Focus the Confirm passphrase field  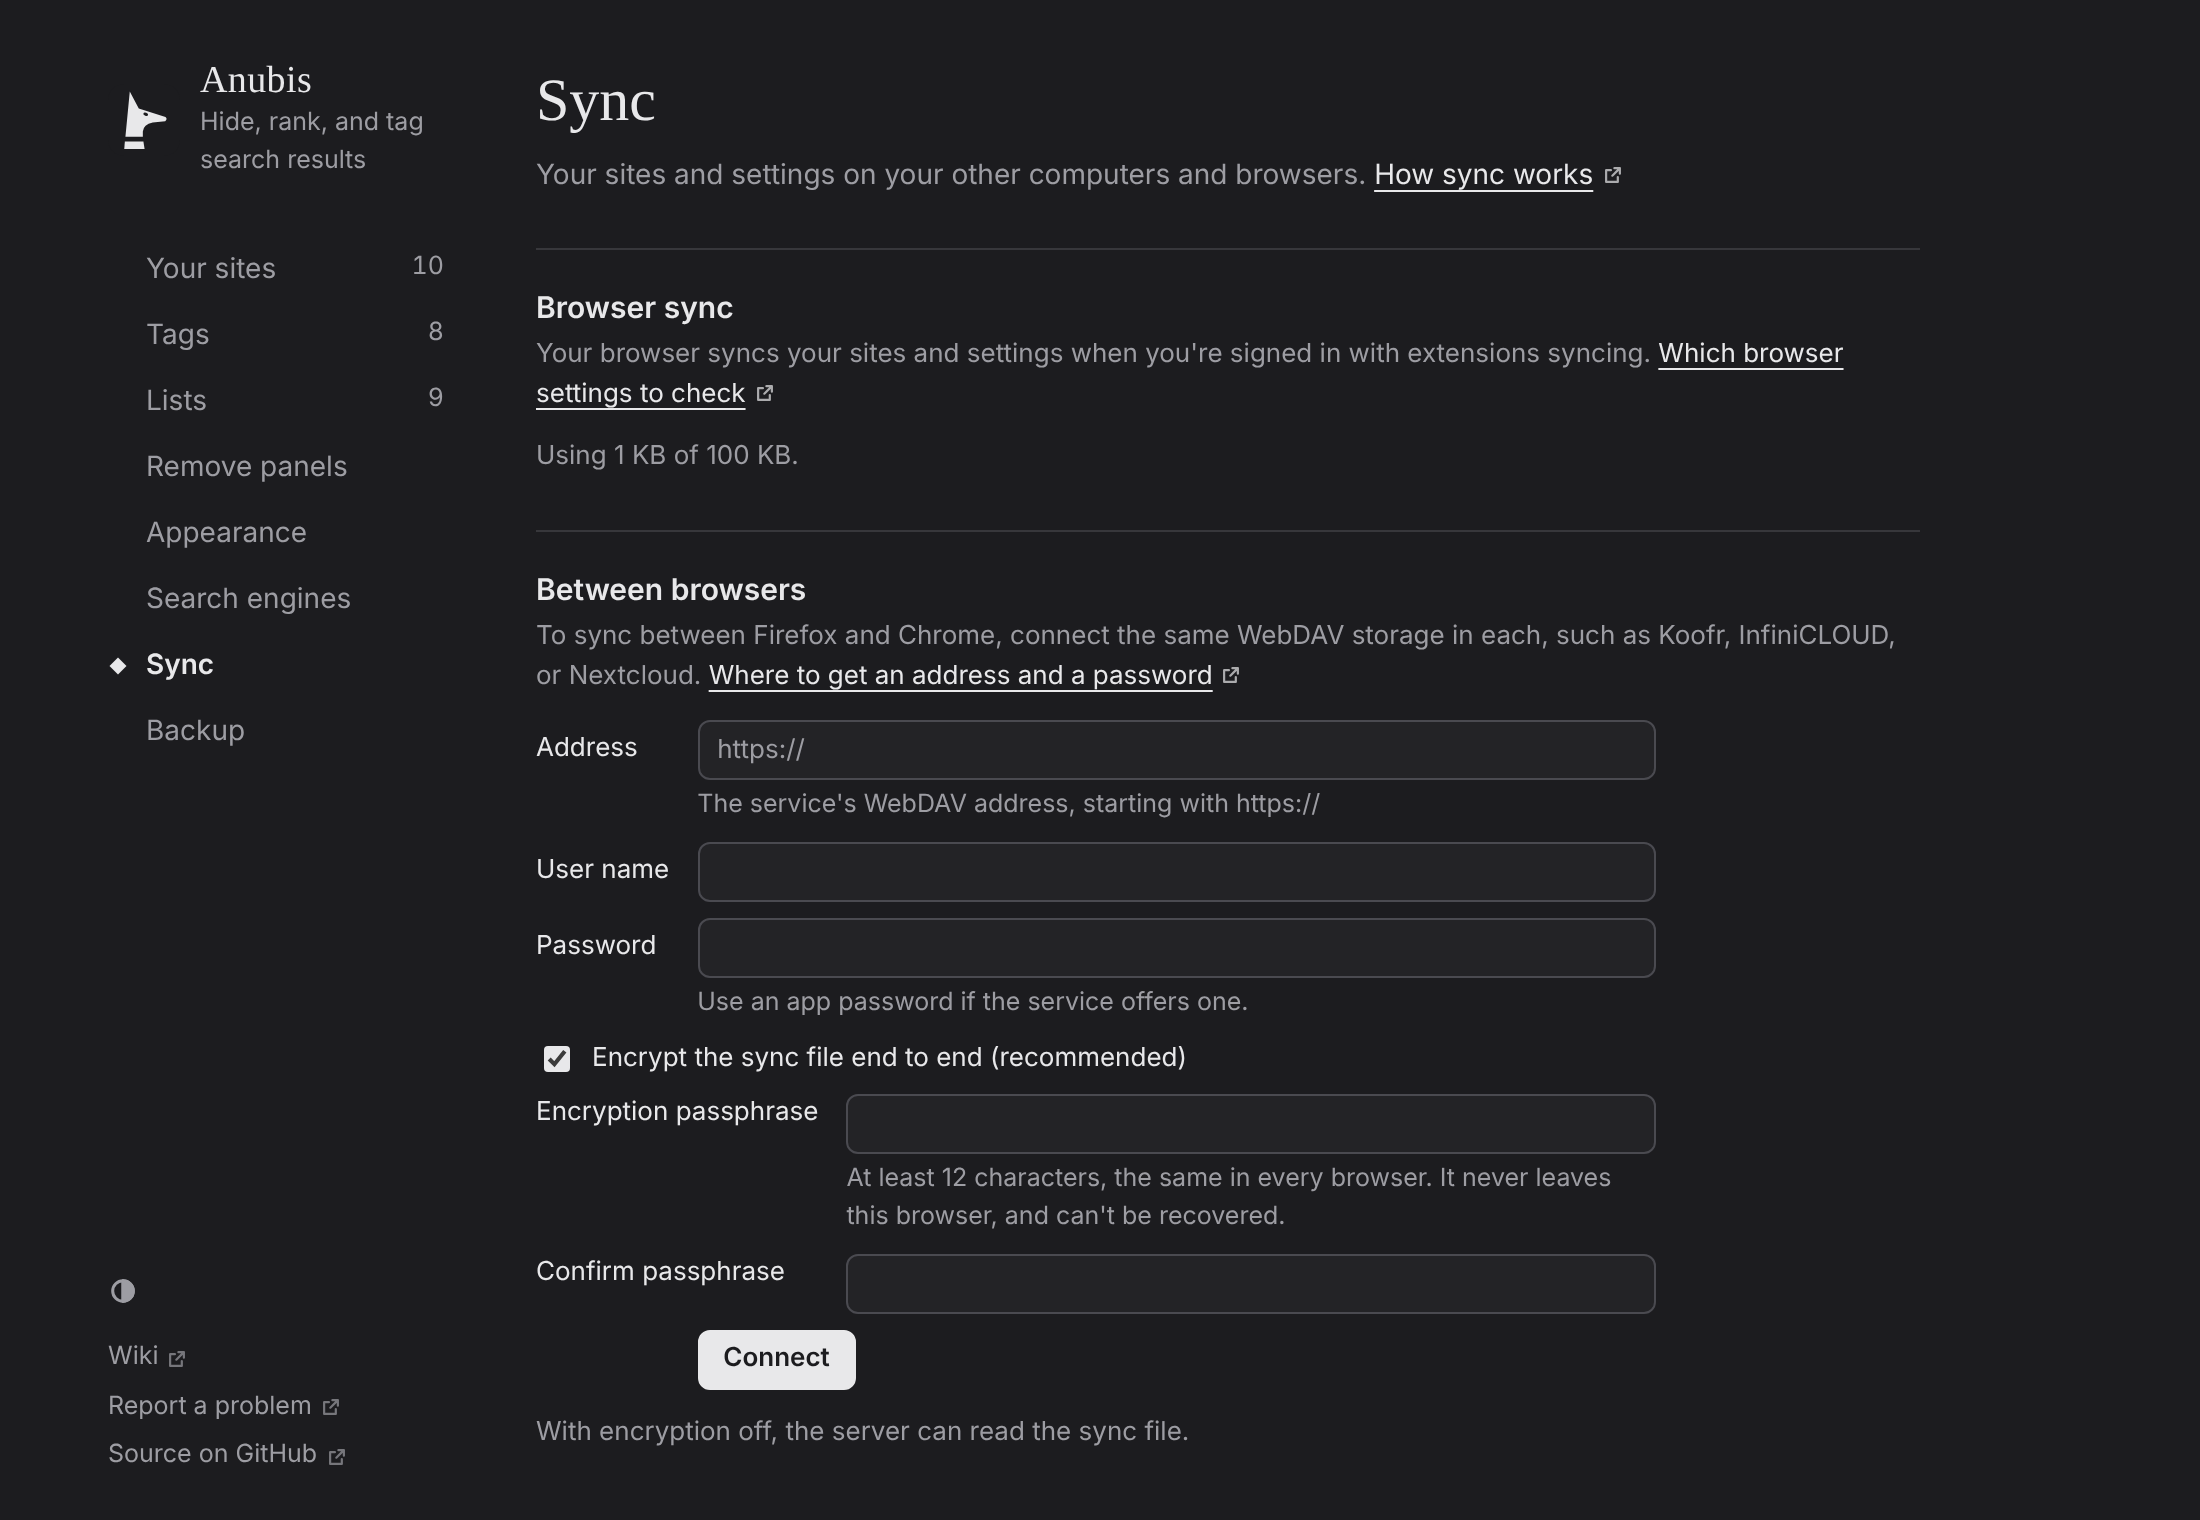pyautogui.click(x=1250, y=1284)
